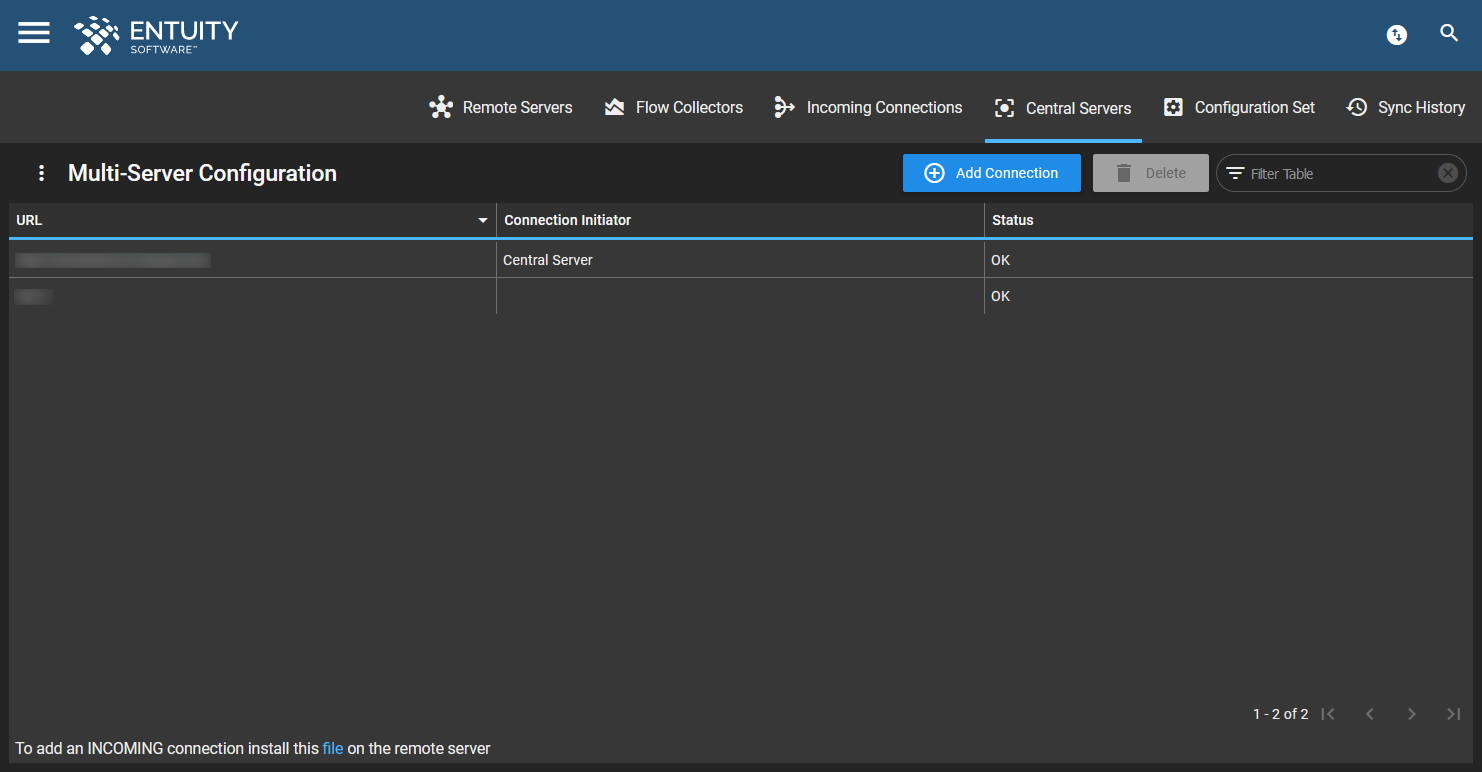Click the Entuity Software logo

tap(156, 35)
